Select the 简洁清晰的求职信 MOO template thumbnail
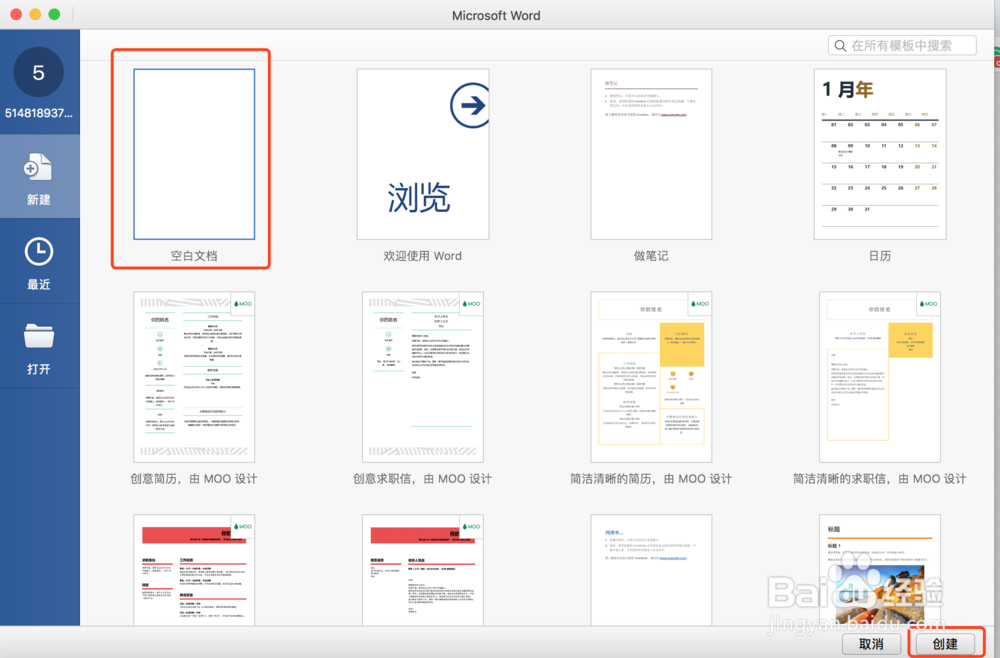The image size is (1000, 658). pyautogui.click(x=880, y=377)
